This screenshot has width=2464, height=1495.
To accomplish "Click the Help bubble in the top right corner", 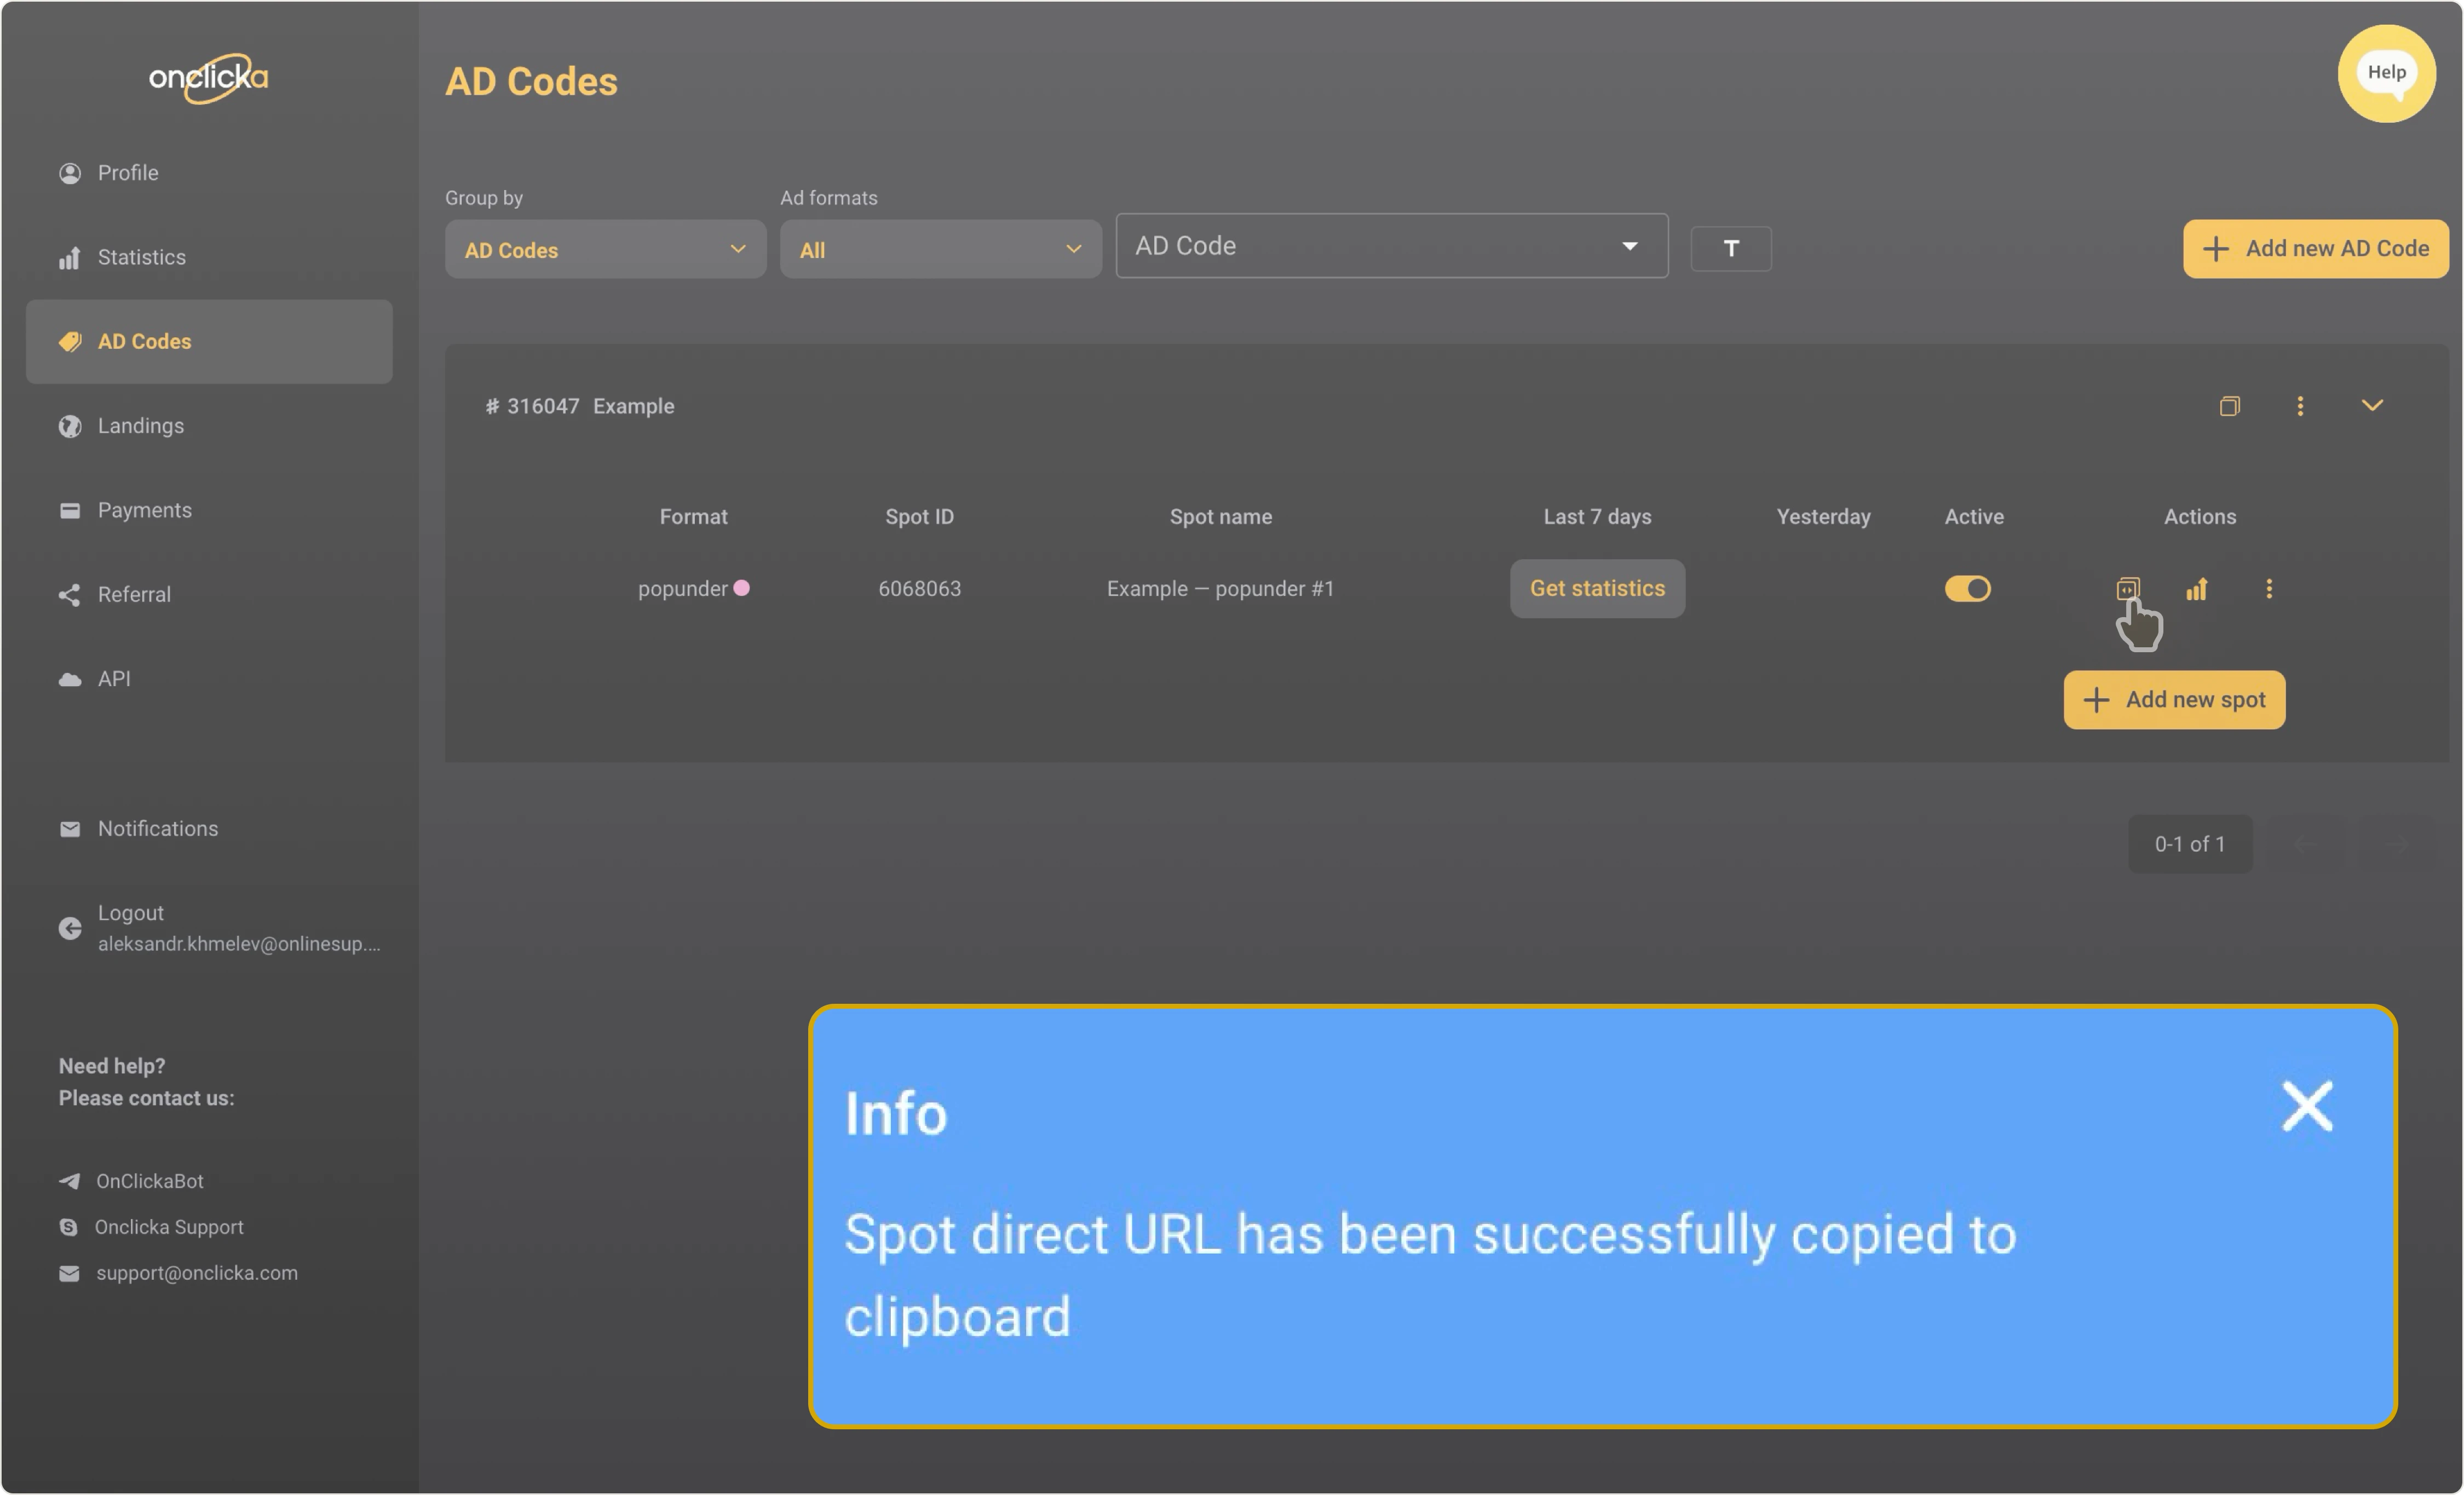I will (x=2387, y=73).
